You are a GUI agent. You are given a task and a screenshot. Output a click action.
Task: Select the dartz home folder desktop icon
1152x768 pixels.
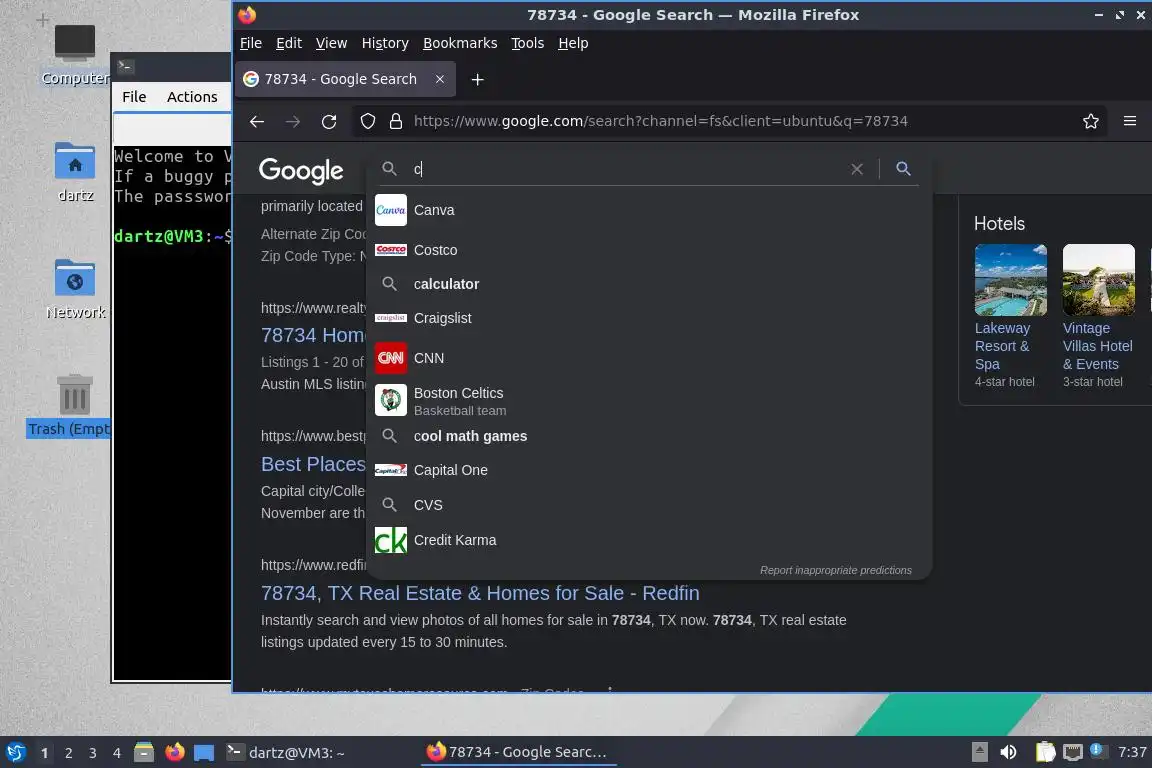coord(75,173)
